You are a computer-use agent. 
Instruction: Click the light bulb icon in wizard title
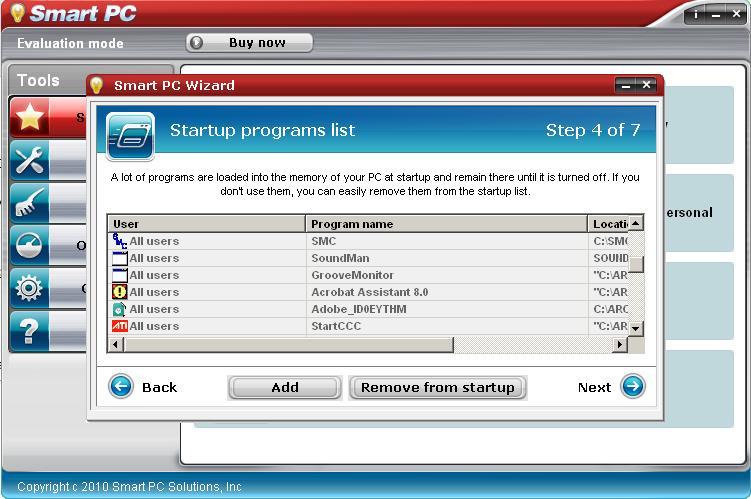click(97, 85)
